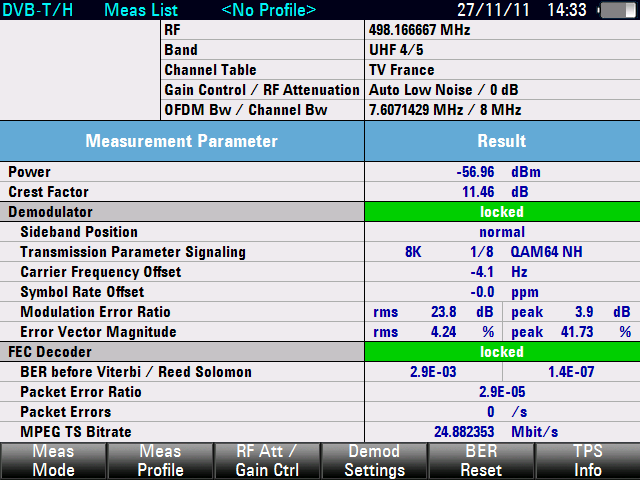Select the -0.0 ppm value
The height and width of the screenshot is (480, 640).
tap(504, 292)
